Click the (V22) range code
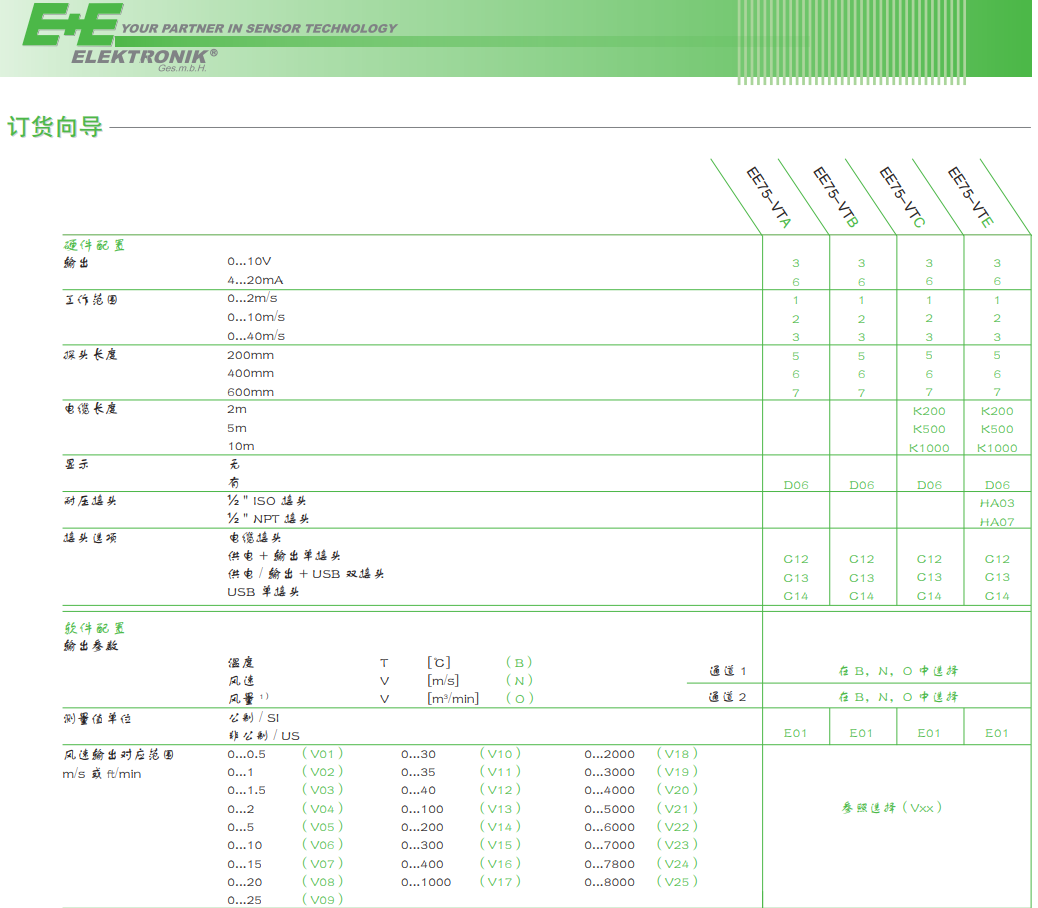 (677, 827)
